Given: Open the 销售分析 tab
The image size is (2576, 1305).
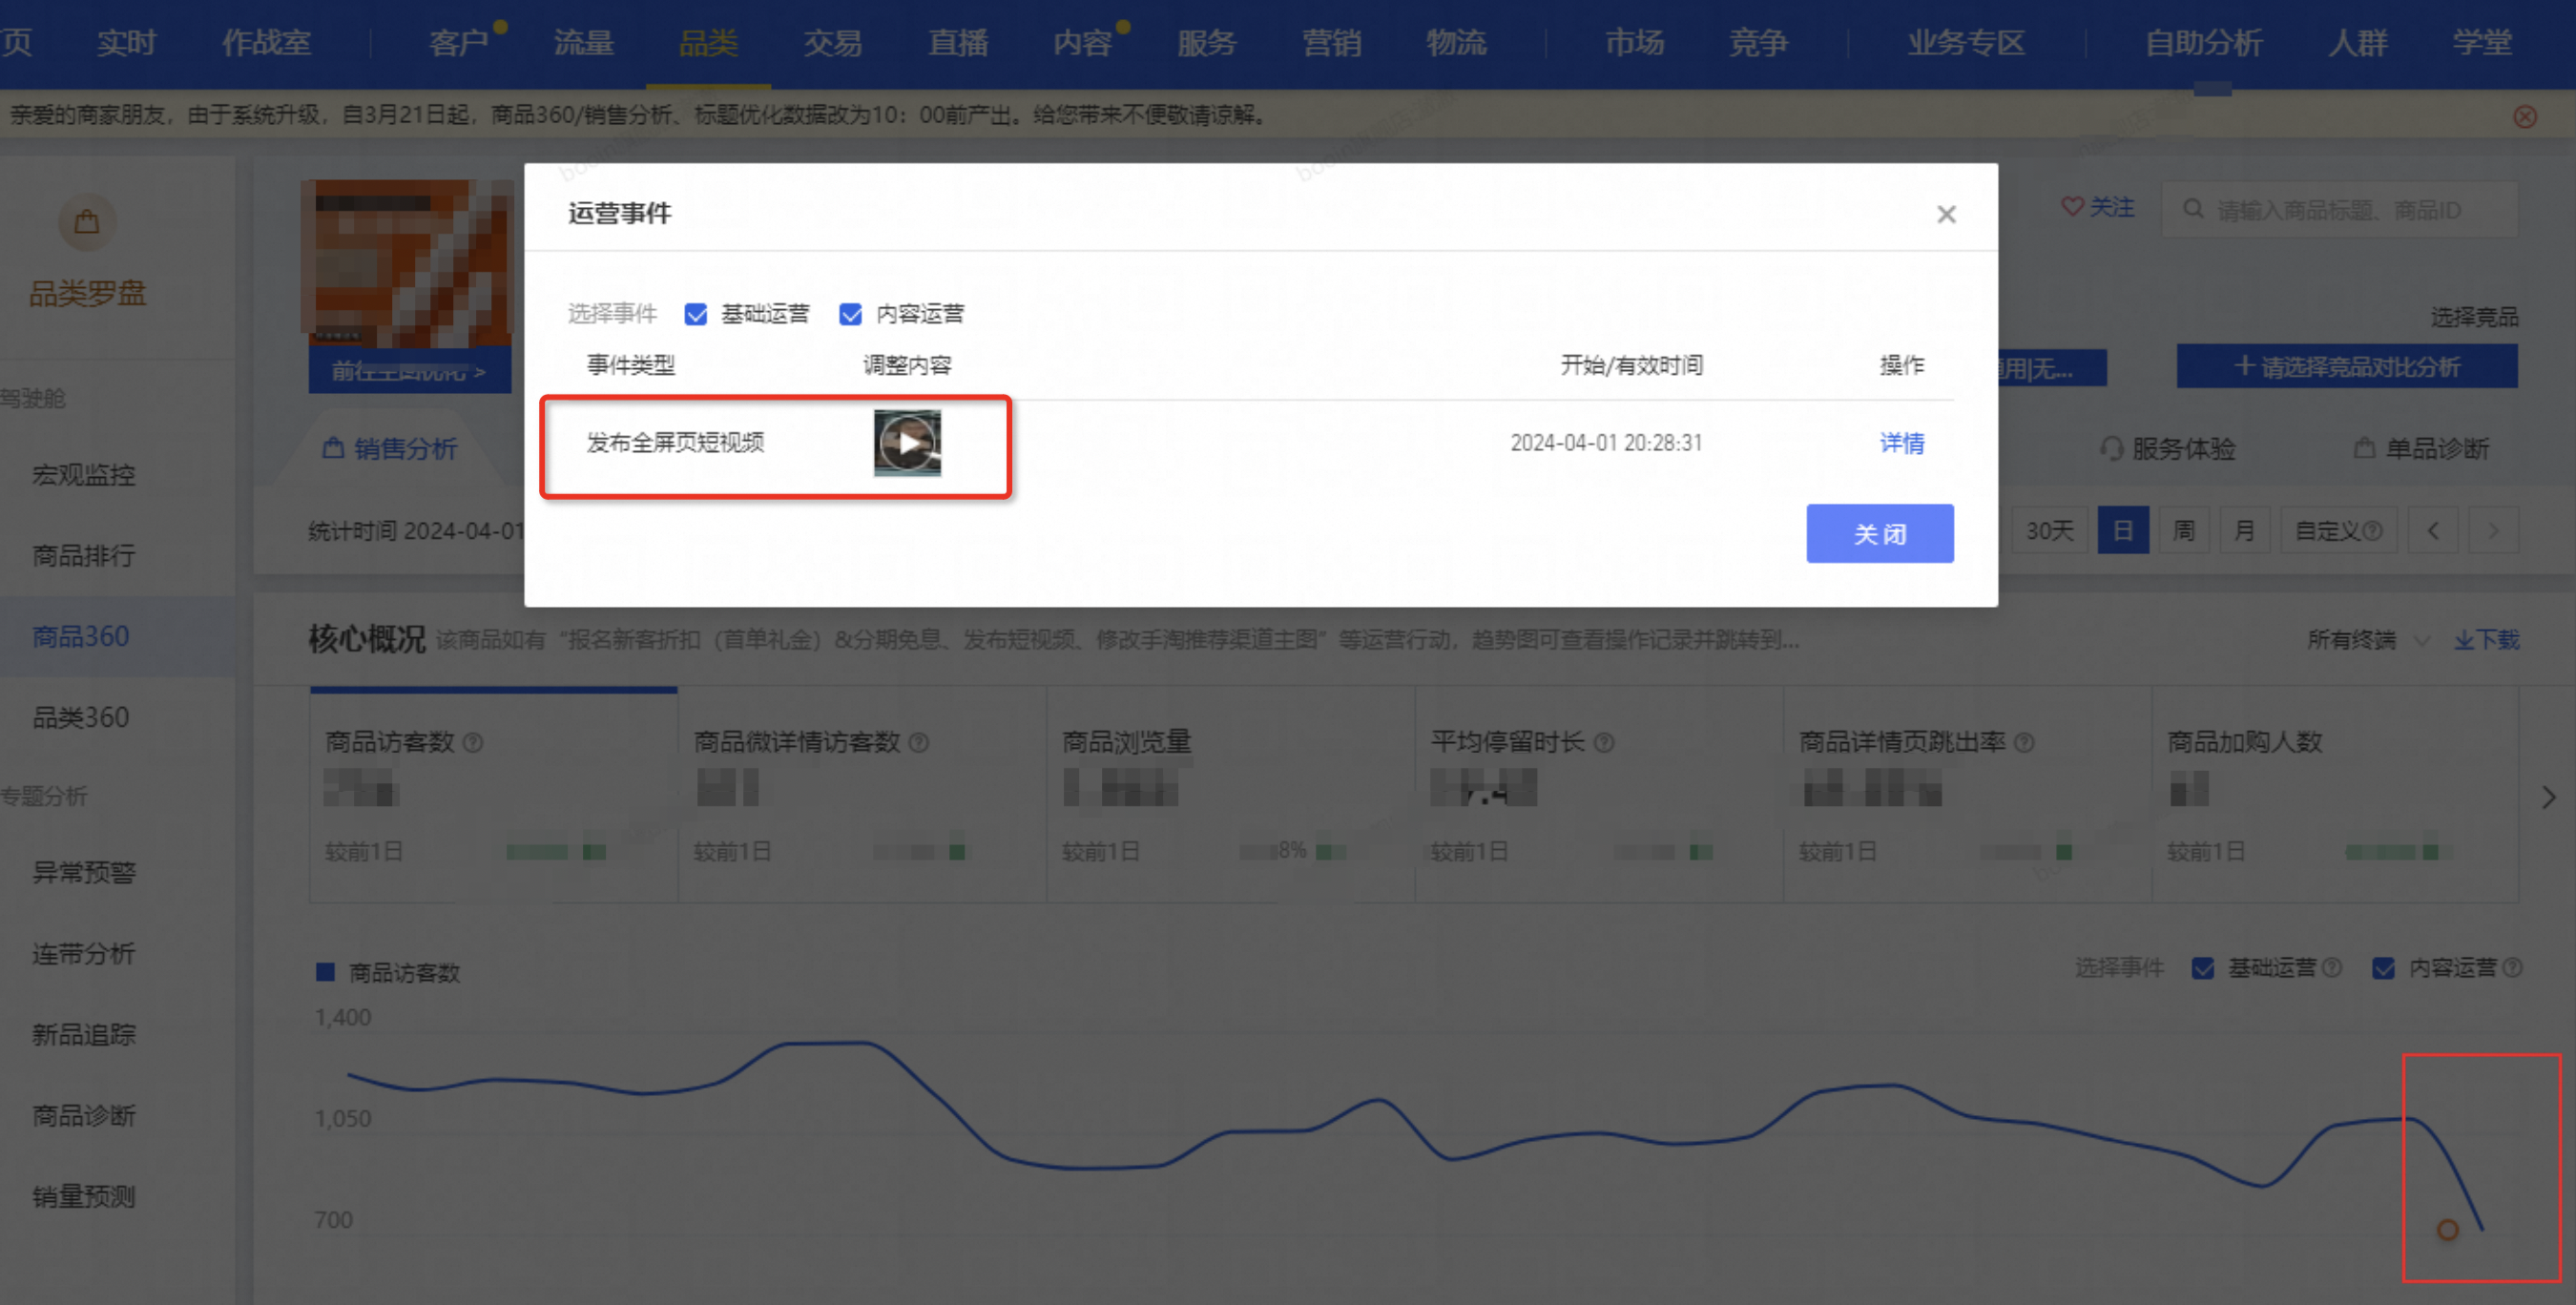Looking at the screenshot, I should [390, 448].
